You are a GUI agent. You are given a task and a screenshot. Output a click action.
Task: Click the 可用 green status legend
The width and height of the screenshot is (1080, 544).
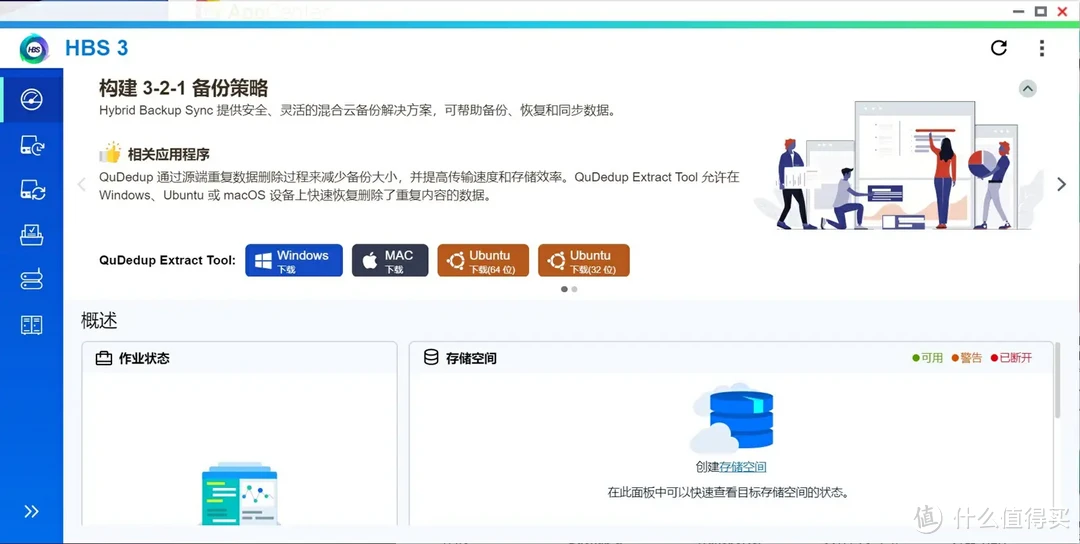pos(927,358)
